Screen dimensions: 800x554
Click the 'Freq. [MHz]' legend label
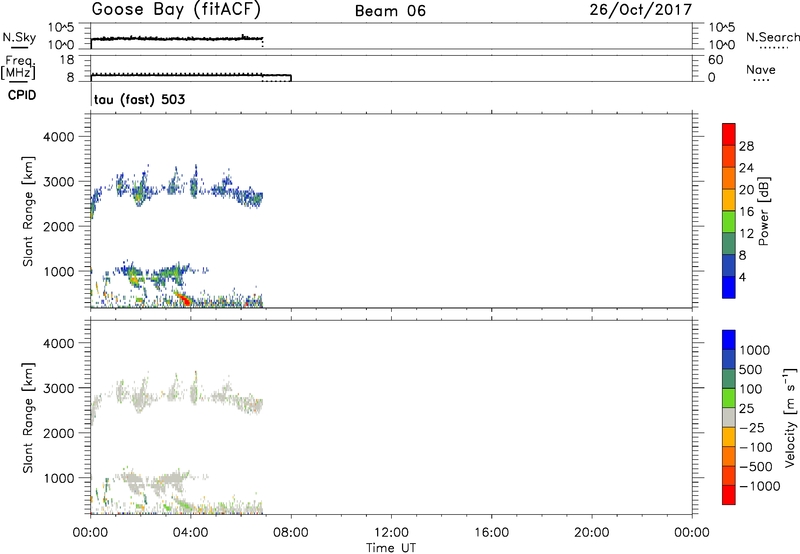[18, 67]
